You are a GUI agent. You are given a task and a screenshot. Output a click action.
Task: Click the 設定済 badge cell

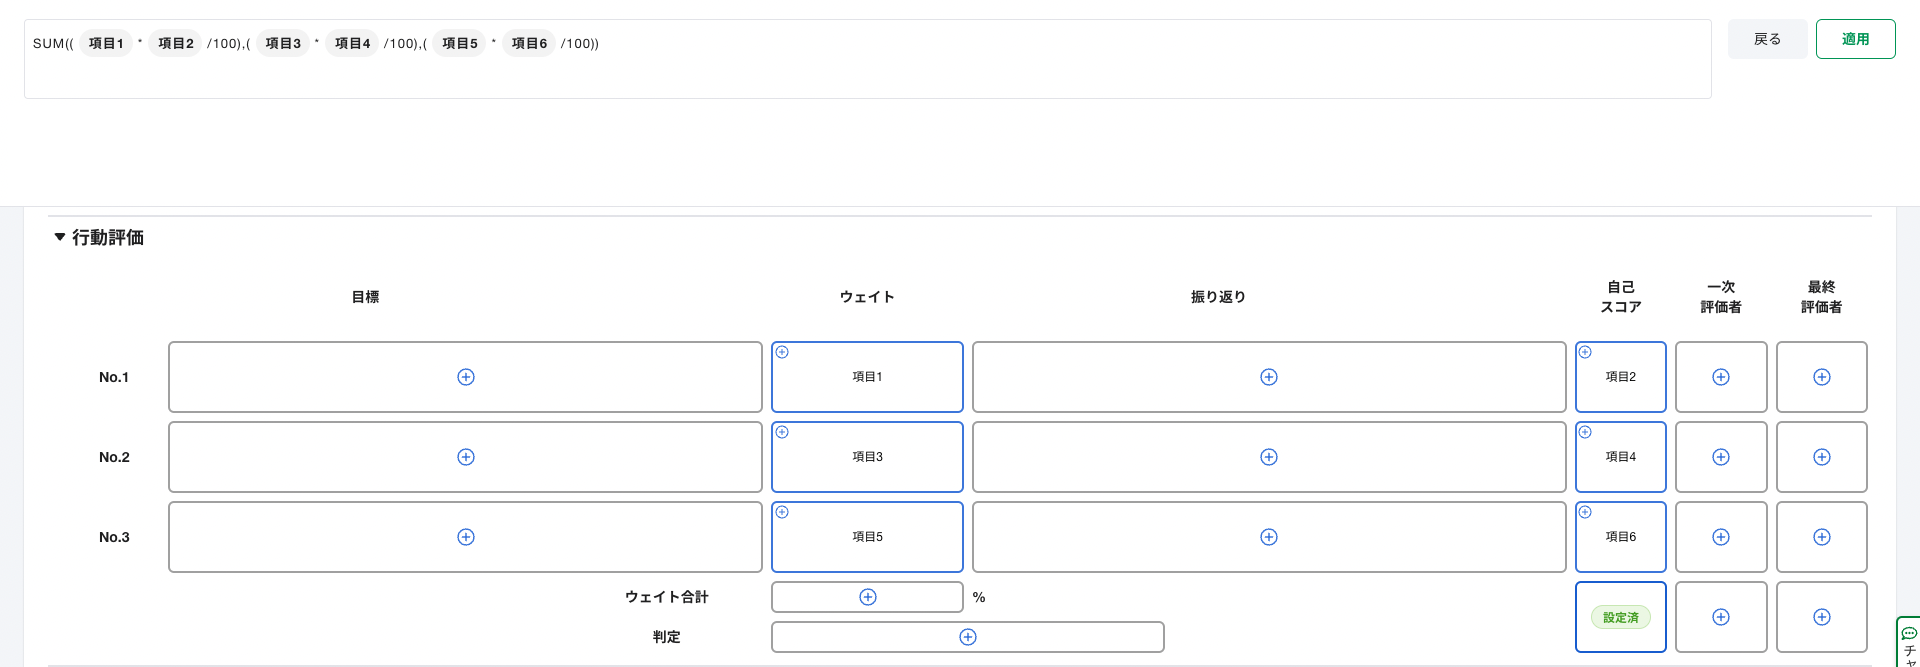click(1621, 617)
